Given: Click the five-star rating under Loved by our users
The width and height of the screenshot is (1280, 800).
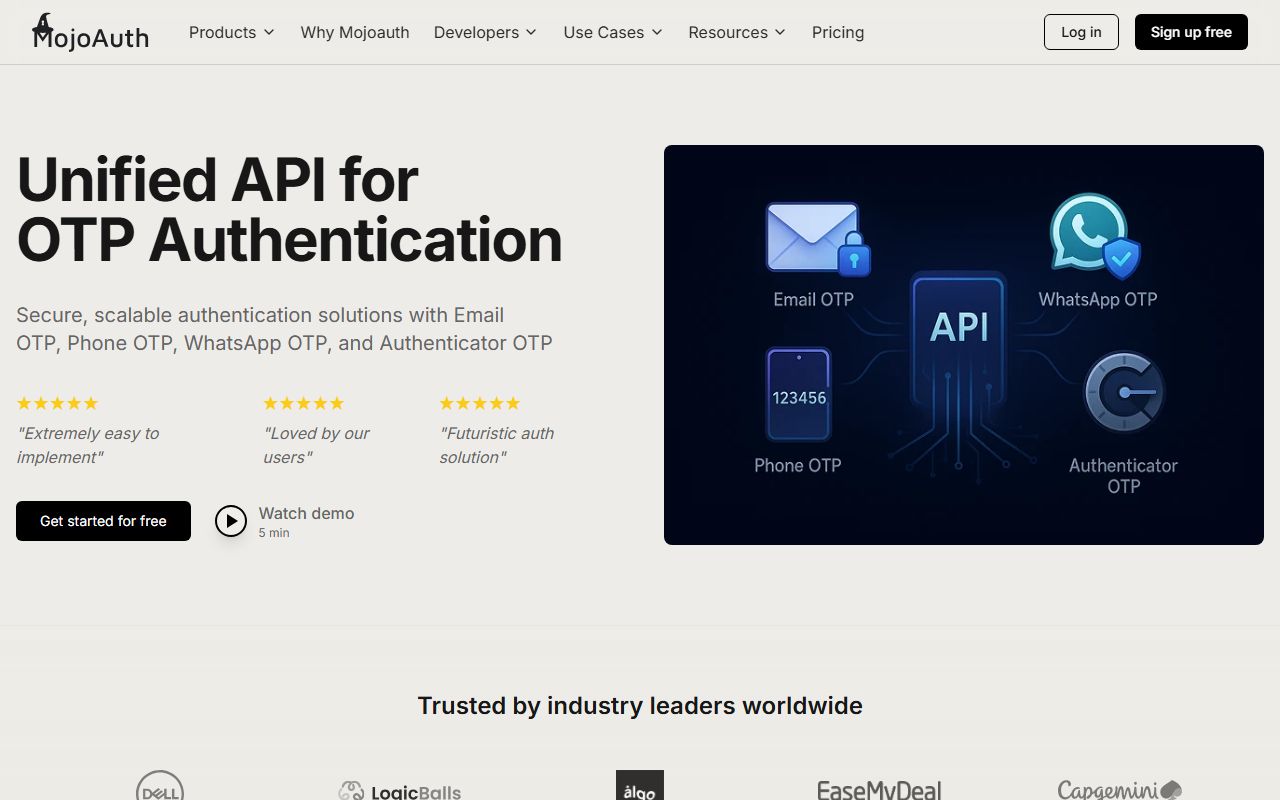Looking at the screenshot, I should click(x=303, y=402).
